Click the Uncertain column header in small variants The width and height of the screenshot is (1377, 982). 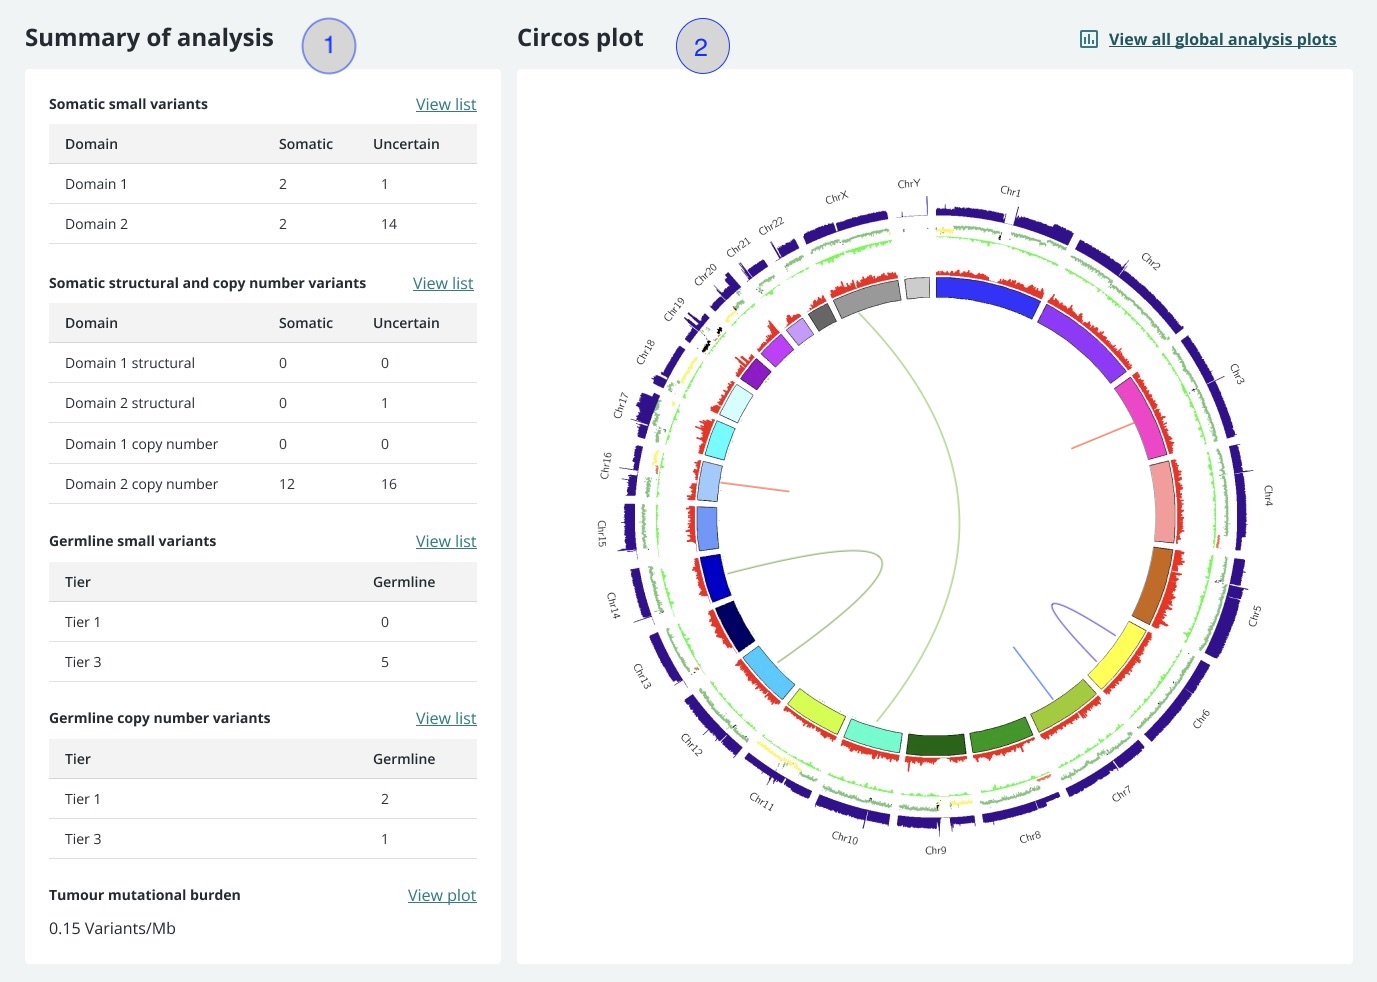[x=406, y=144]
